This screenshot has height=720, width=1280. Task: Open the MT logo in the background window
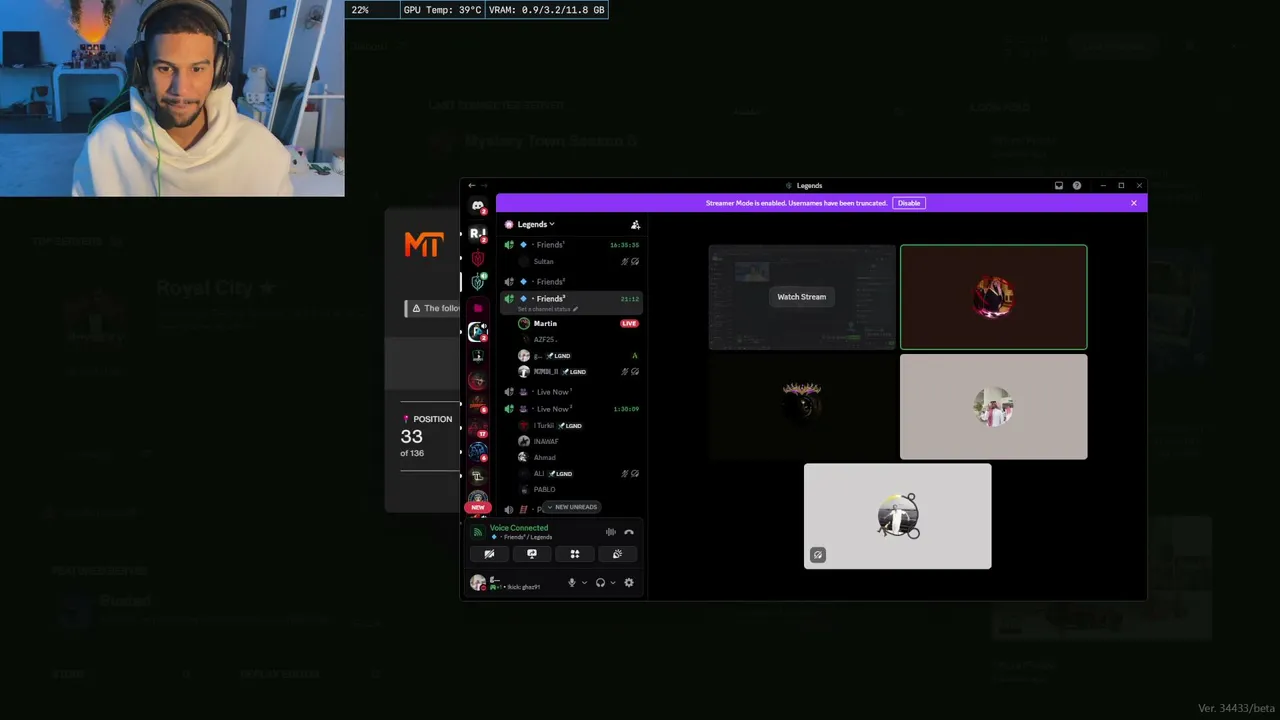click(423, 244)
